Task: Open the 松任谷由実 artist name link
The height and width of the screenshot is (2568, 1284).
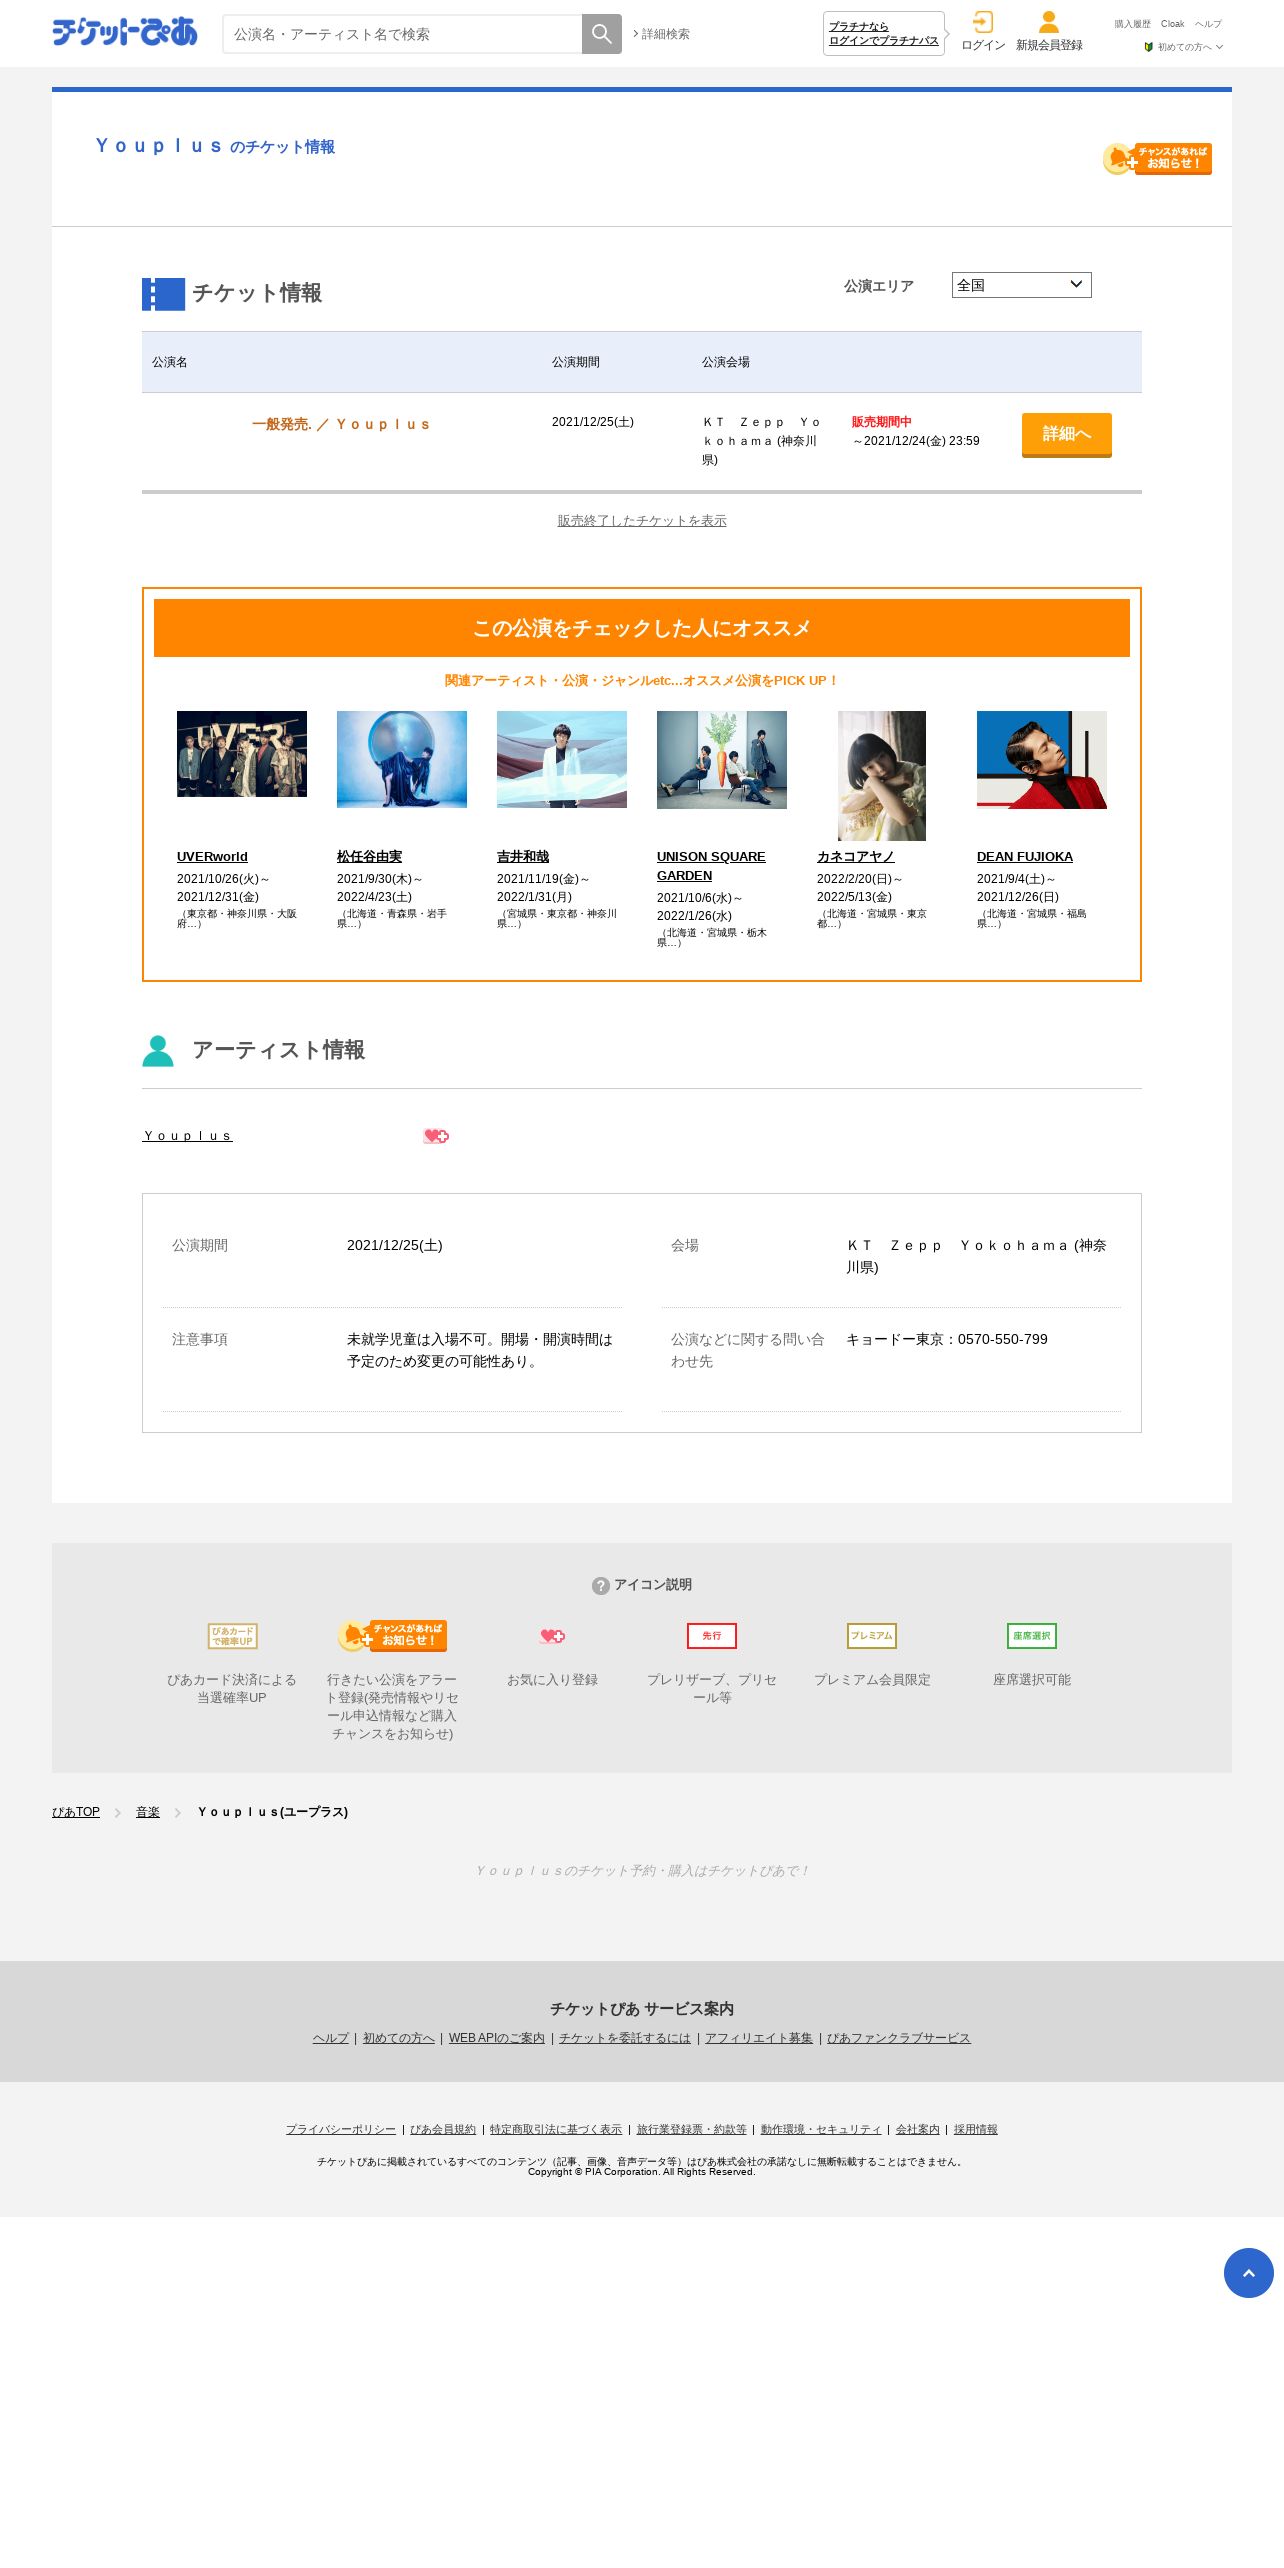Action: [369, 857]
